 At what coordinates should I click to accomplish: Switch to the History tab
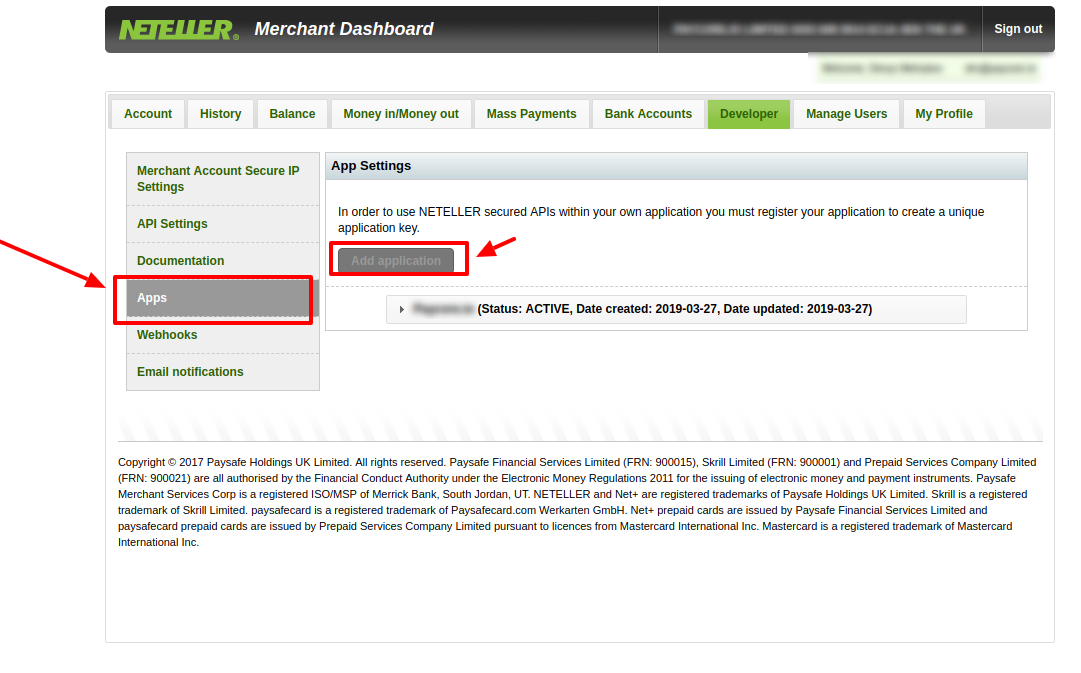[x=221, y=114]
